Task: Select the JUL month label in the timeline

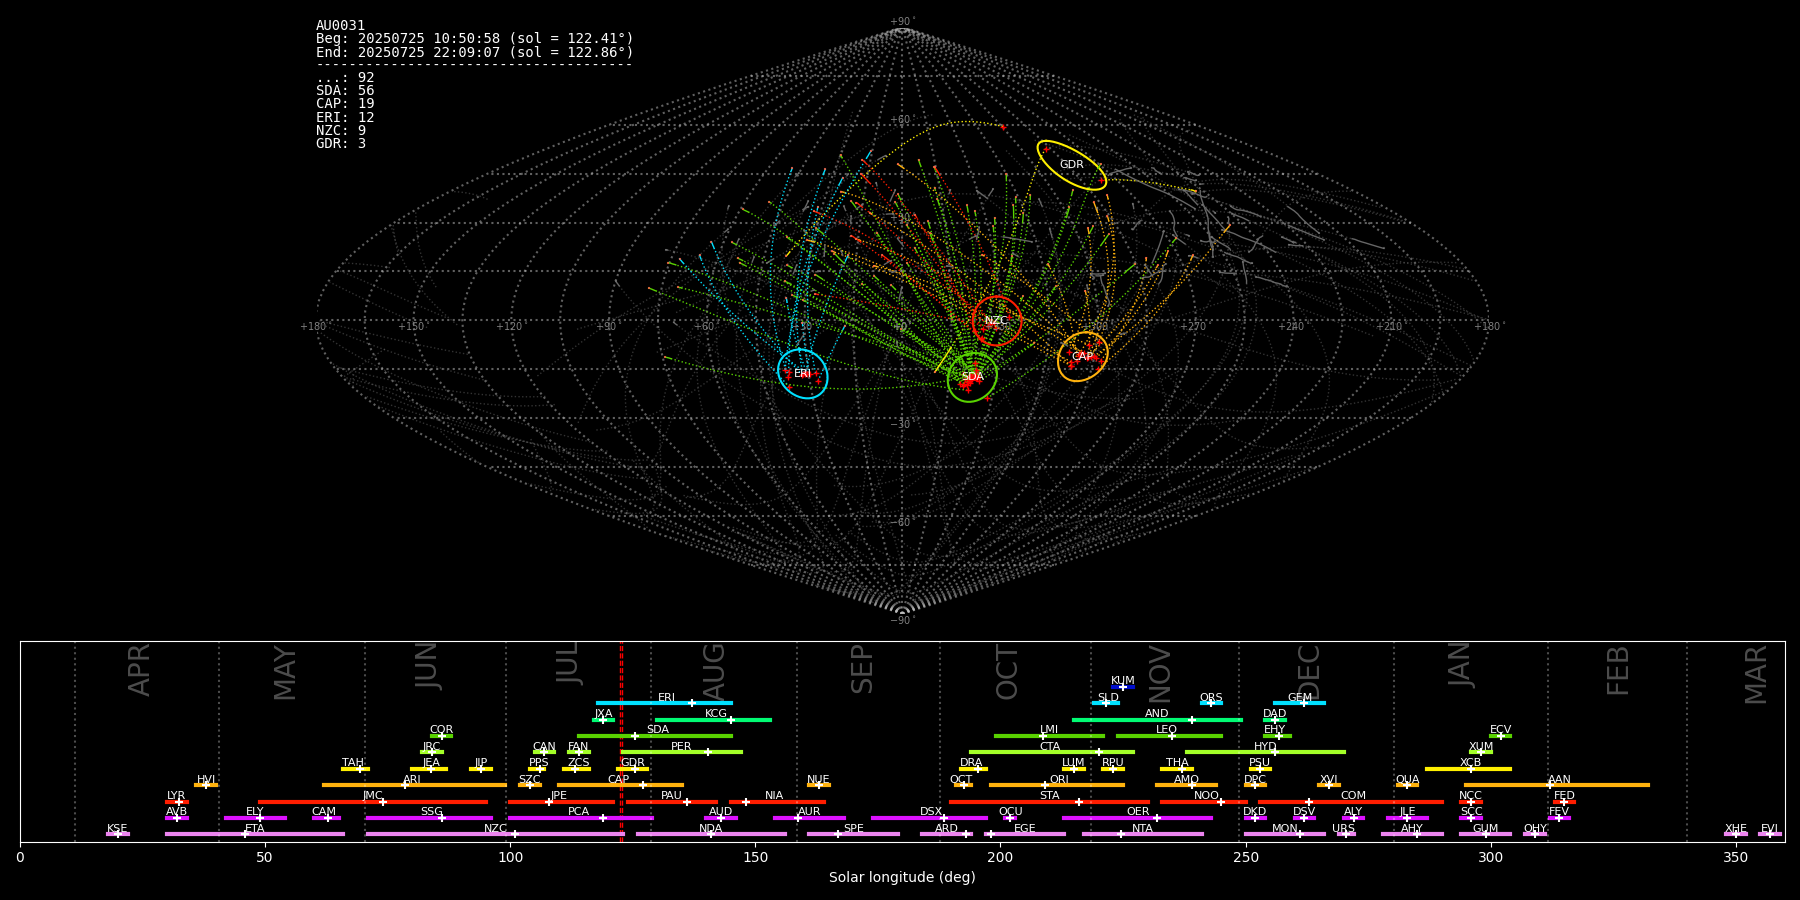Action: coord(567,662)
